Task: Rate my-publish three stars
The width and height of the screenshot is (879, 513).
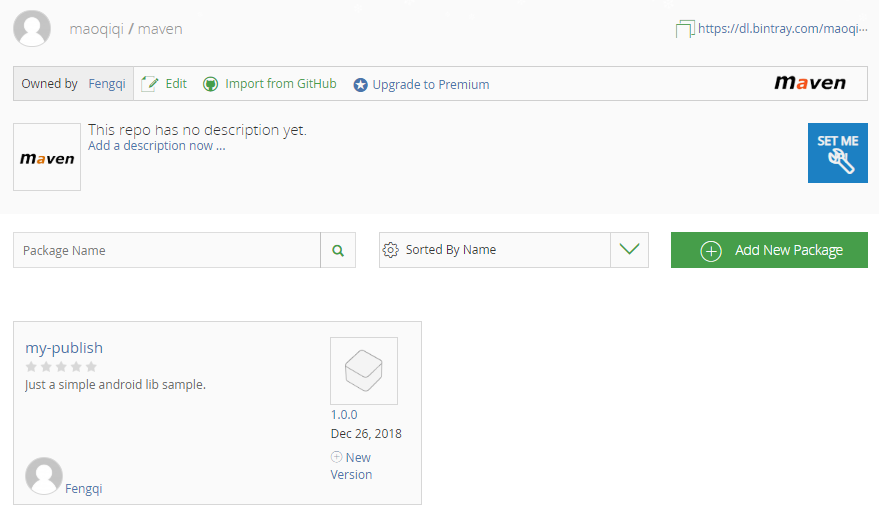Action: point(61,367)
